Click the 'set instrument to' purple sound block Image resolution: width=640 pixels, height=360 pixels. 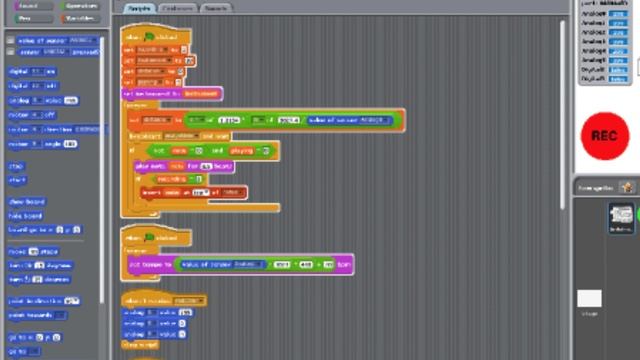[x=172, y=94]
